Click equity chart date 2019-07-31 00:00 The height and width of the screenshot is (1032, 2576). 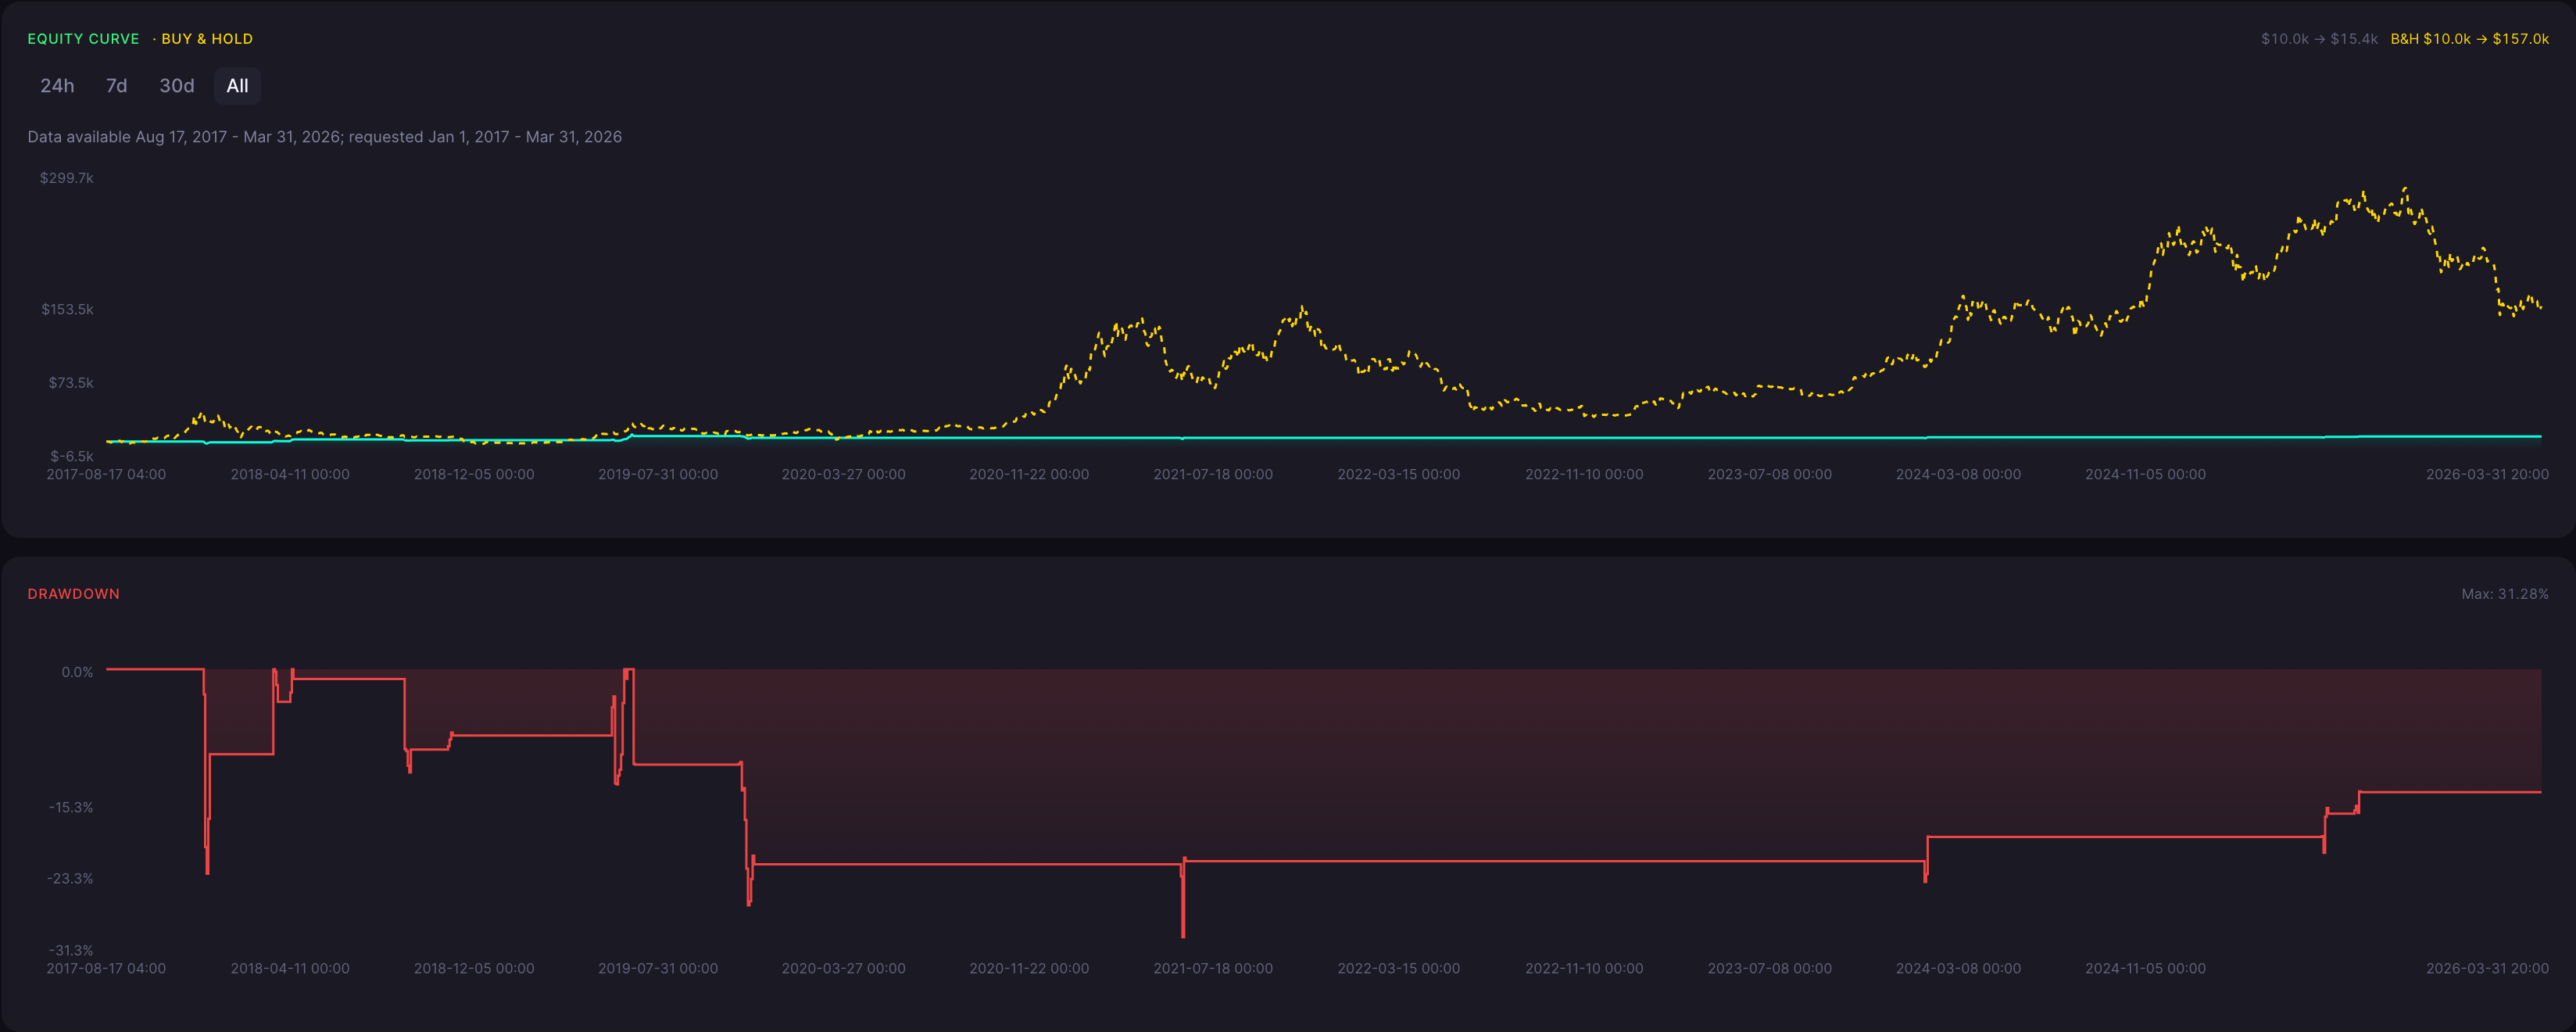[x=658, y=474]
